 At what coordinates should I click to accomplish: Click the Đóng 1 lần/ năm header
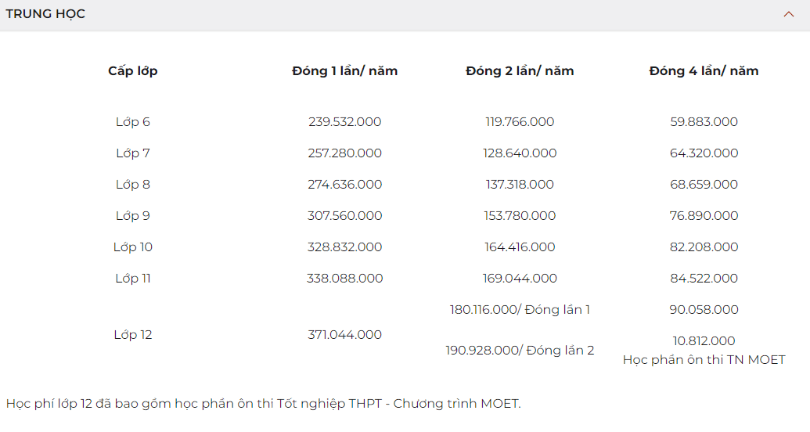pos(345,71)
